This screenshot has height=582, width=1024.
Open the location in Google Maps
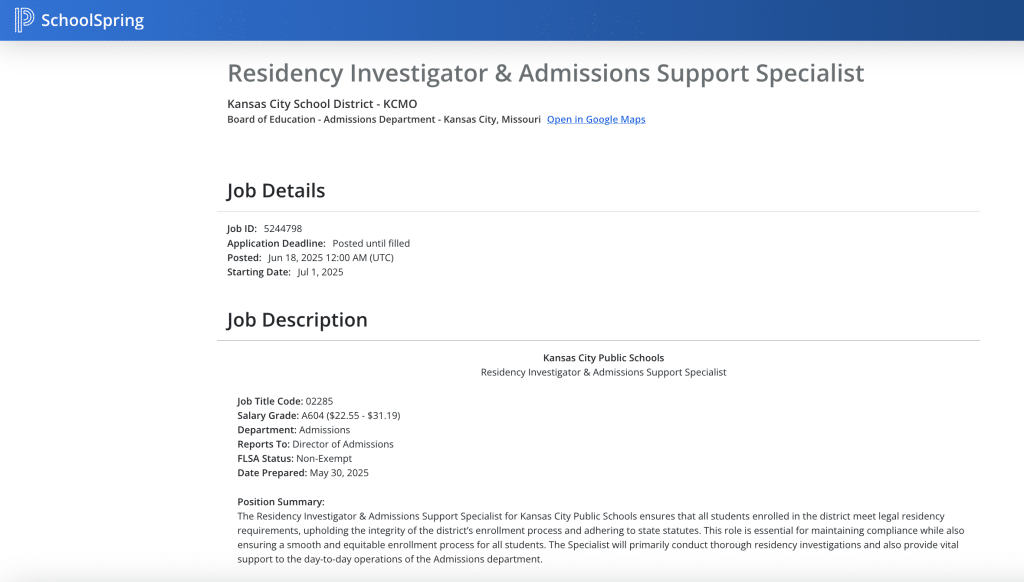(x=595, y=120)
